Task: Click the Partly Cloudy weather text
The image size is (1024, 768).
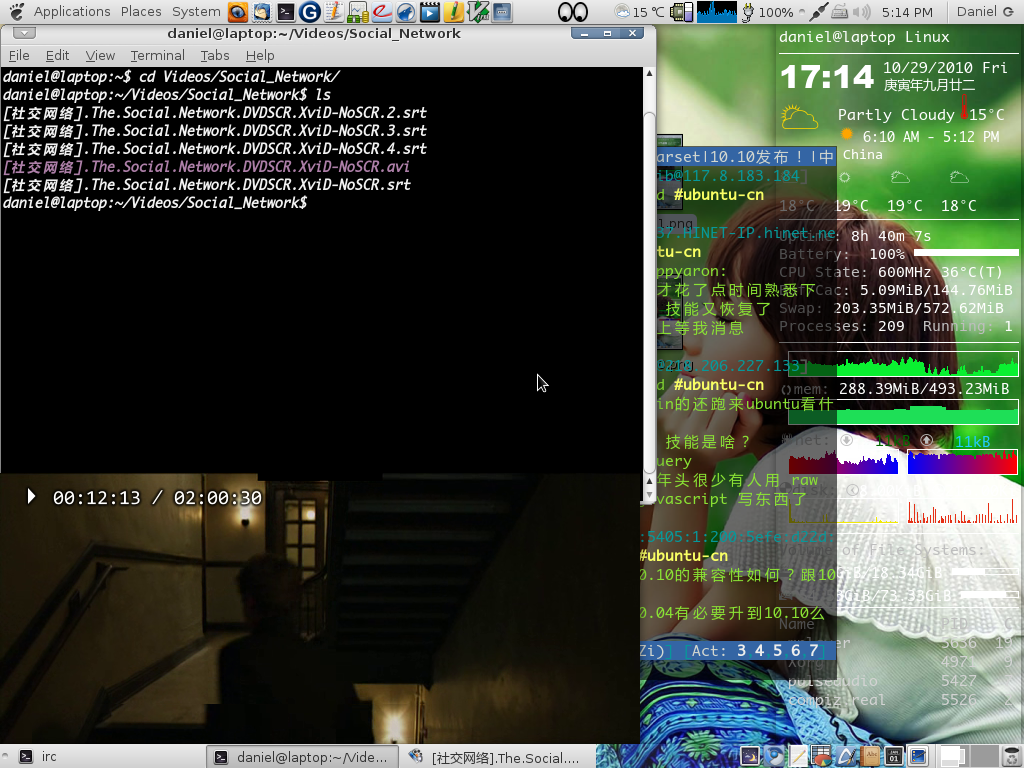Action: 896,115
